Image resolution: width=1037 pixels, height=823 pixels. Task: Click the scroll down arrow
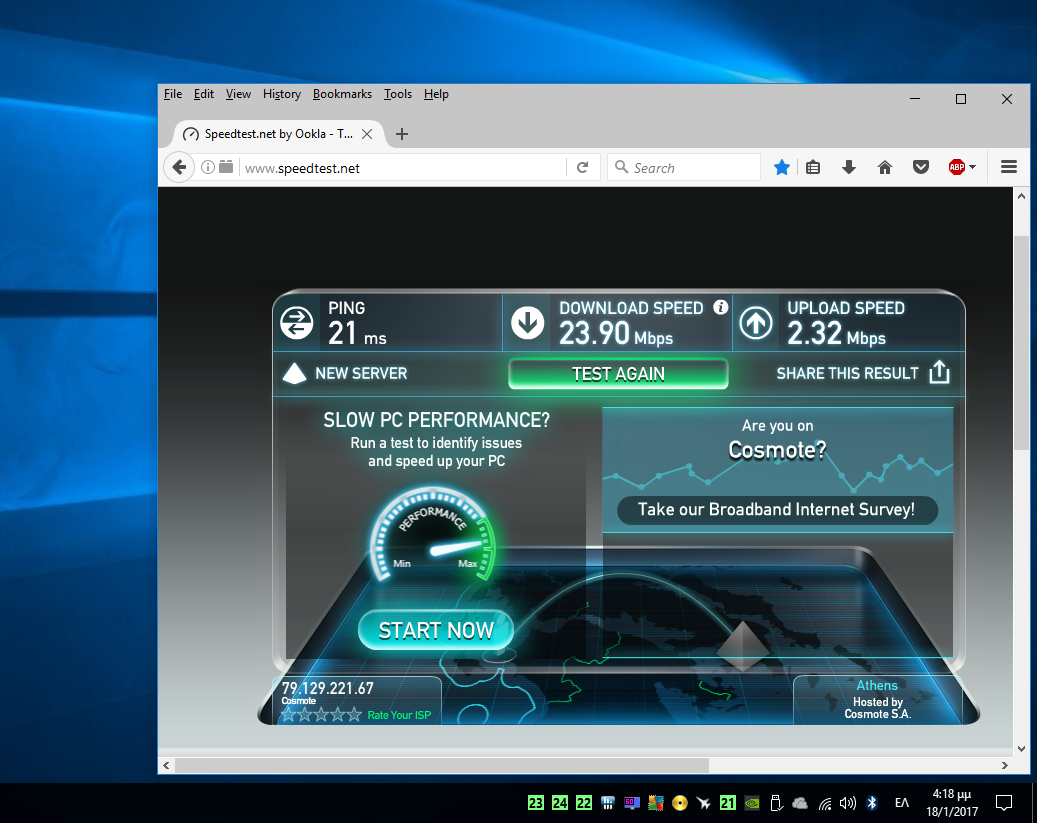click(1021, 748)
